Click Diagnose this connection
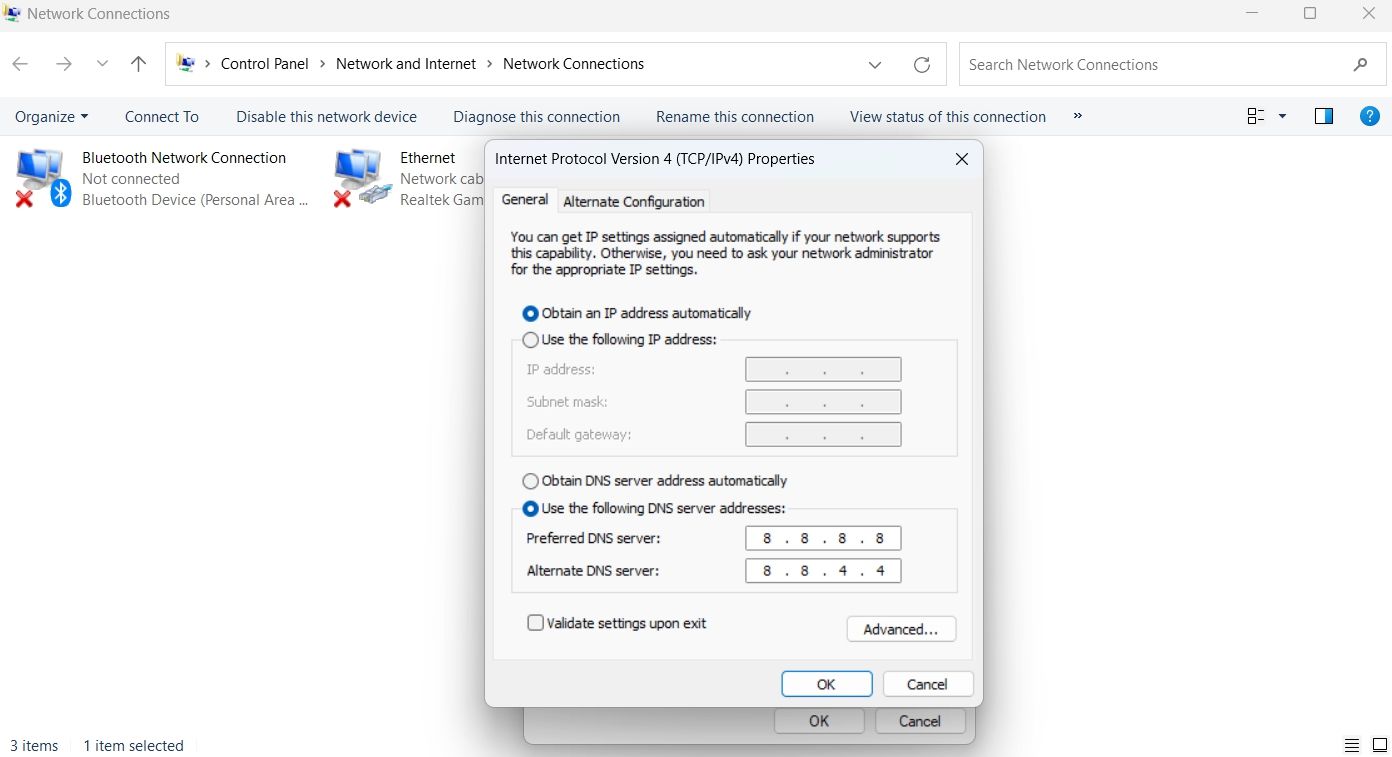The image size is (1392, 757). [536, 116]
